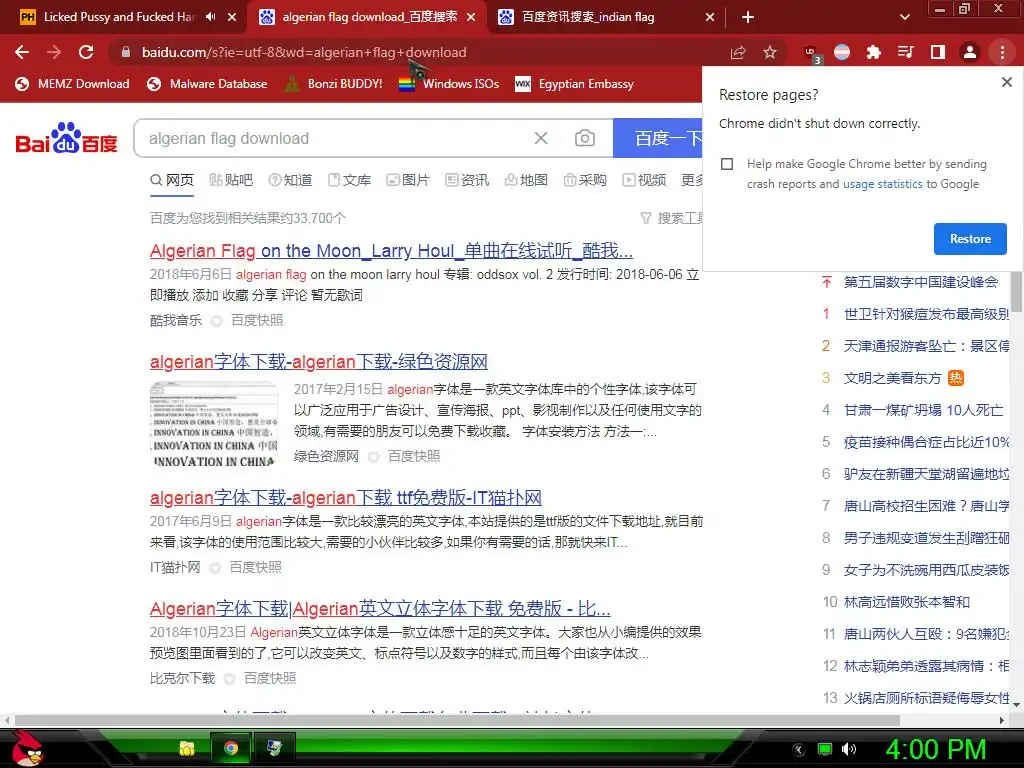Screen dimensions: 1024x768
Task: Select the 地图 search category
Action: [526, 180]
